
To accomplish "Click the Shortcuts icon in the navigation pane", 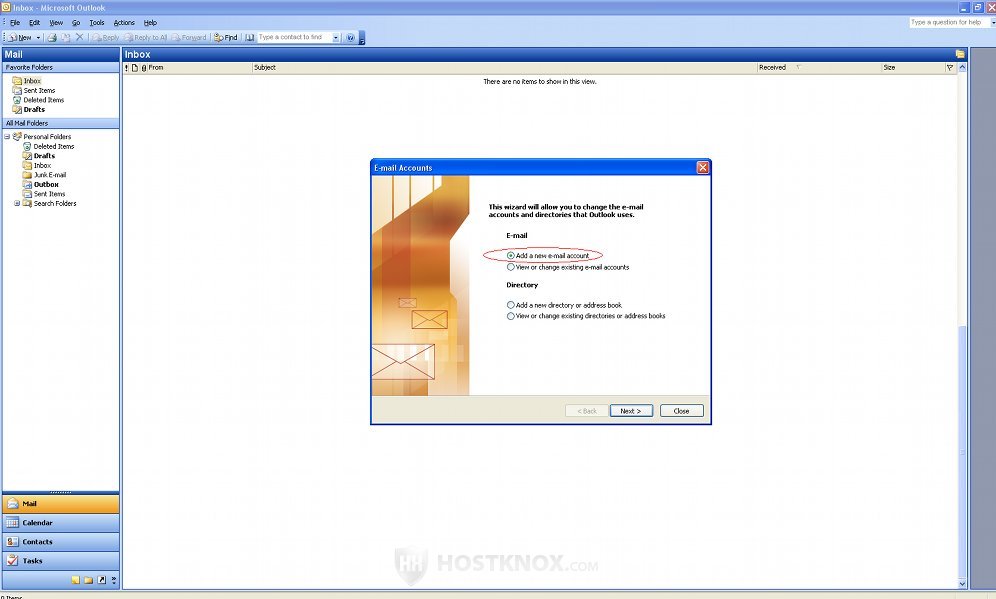I will [x=102, y=580].
